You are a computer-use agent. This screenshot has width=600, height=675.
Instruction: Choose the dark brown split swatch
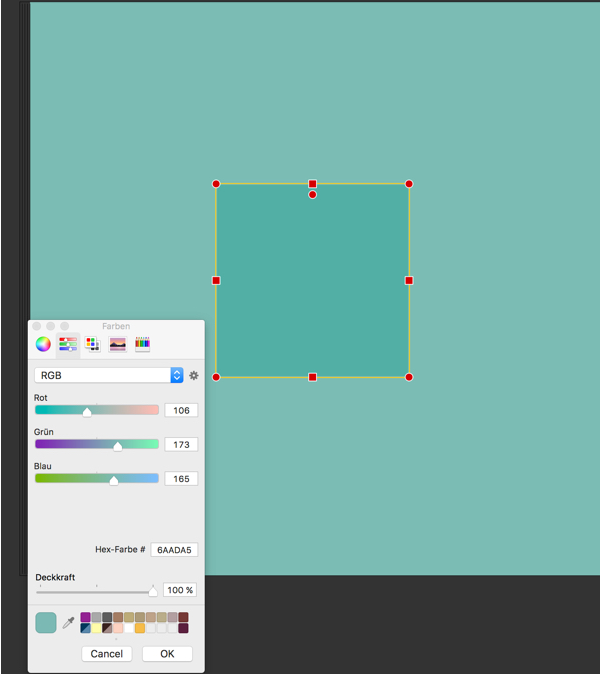(107, 628)
